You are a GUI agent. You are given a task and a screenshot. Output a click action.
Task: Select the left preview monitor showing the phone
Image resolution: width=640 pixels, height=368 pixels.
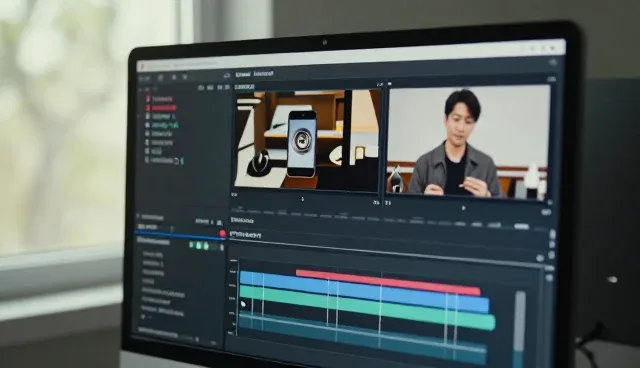click(x=308, y=140)
